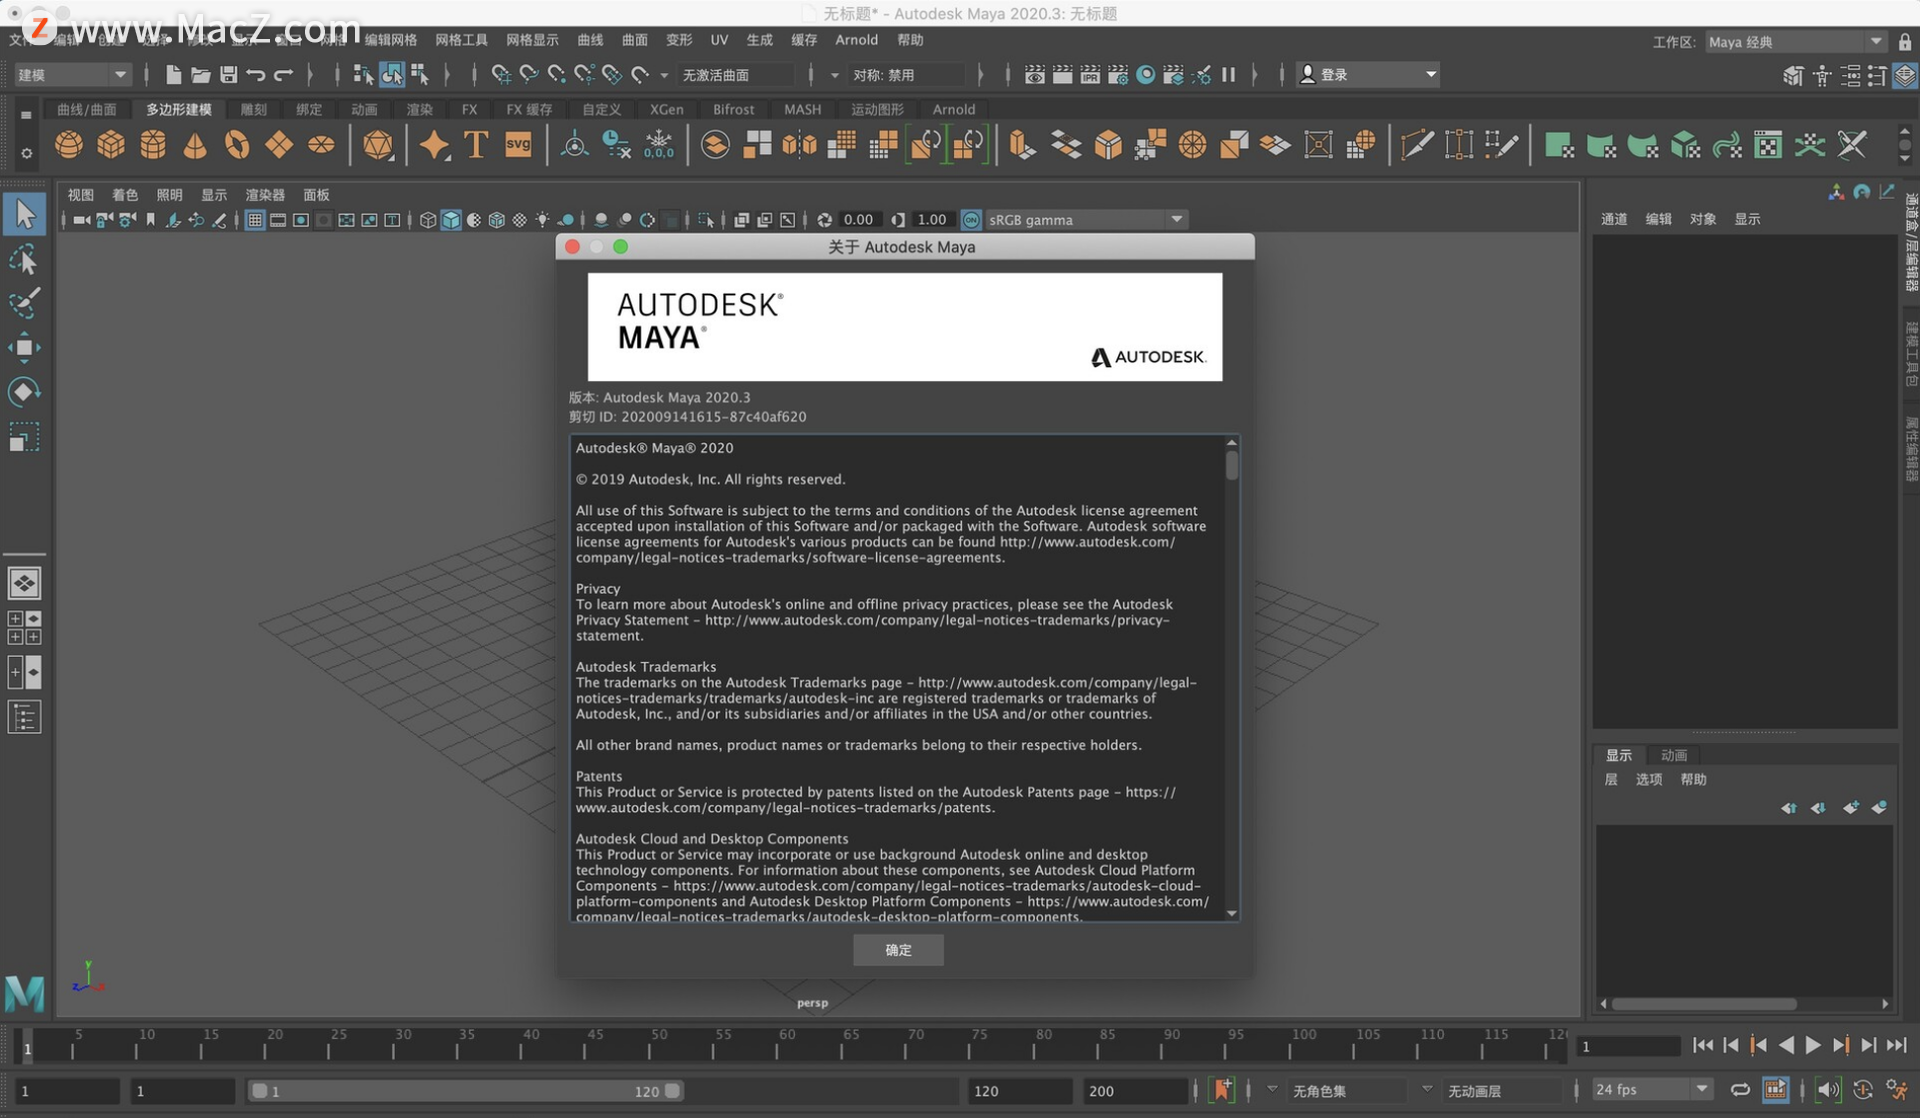Toggle use all lights bulb icon
Image resolution: width=1920 pixels, height=1118 pixels.
542,220
